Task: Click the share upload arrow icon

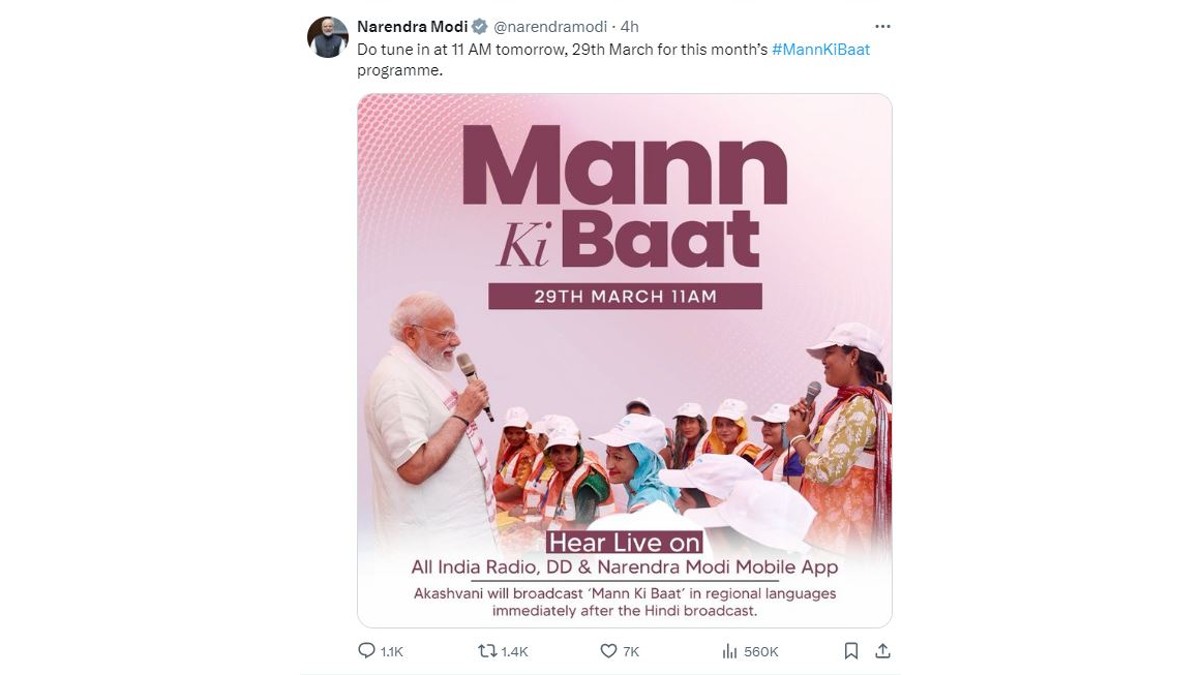Action: tap(882, 651)
